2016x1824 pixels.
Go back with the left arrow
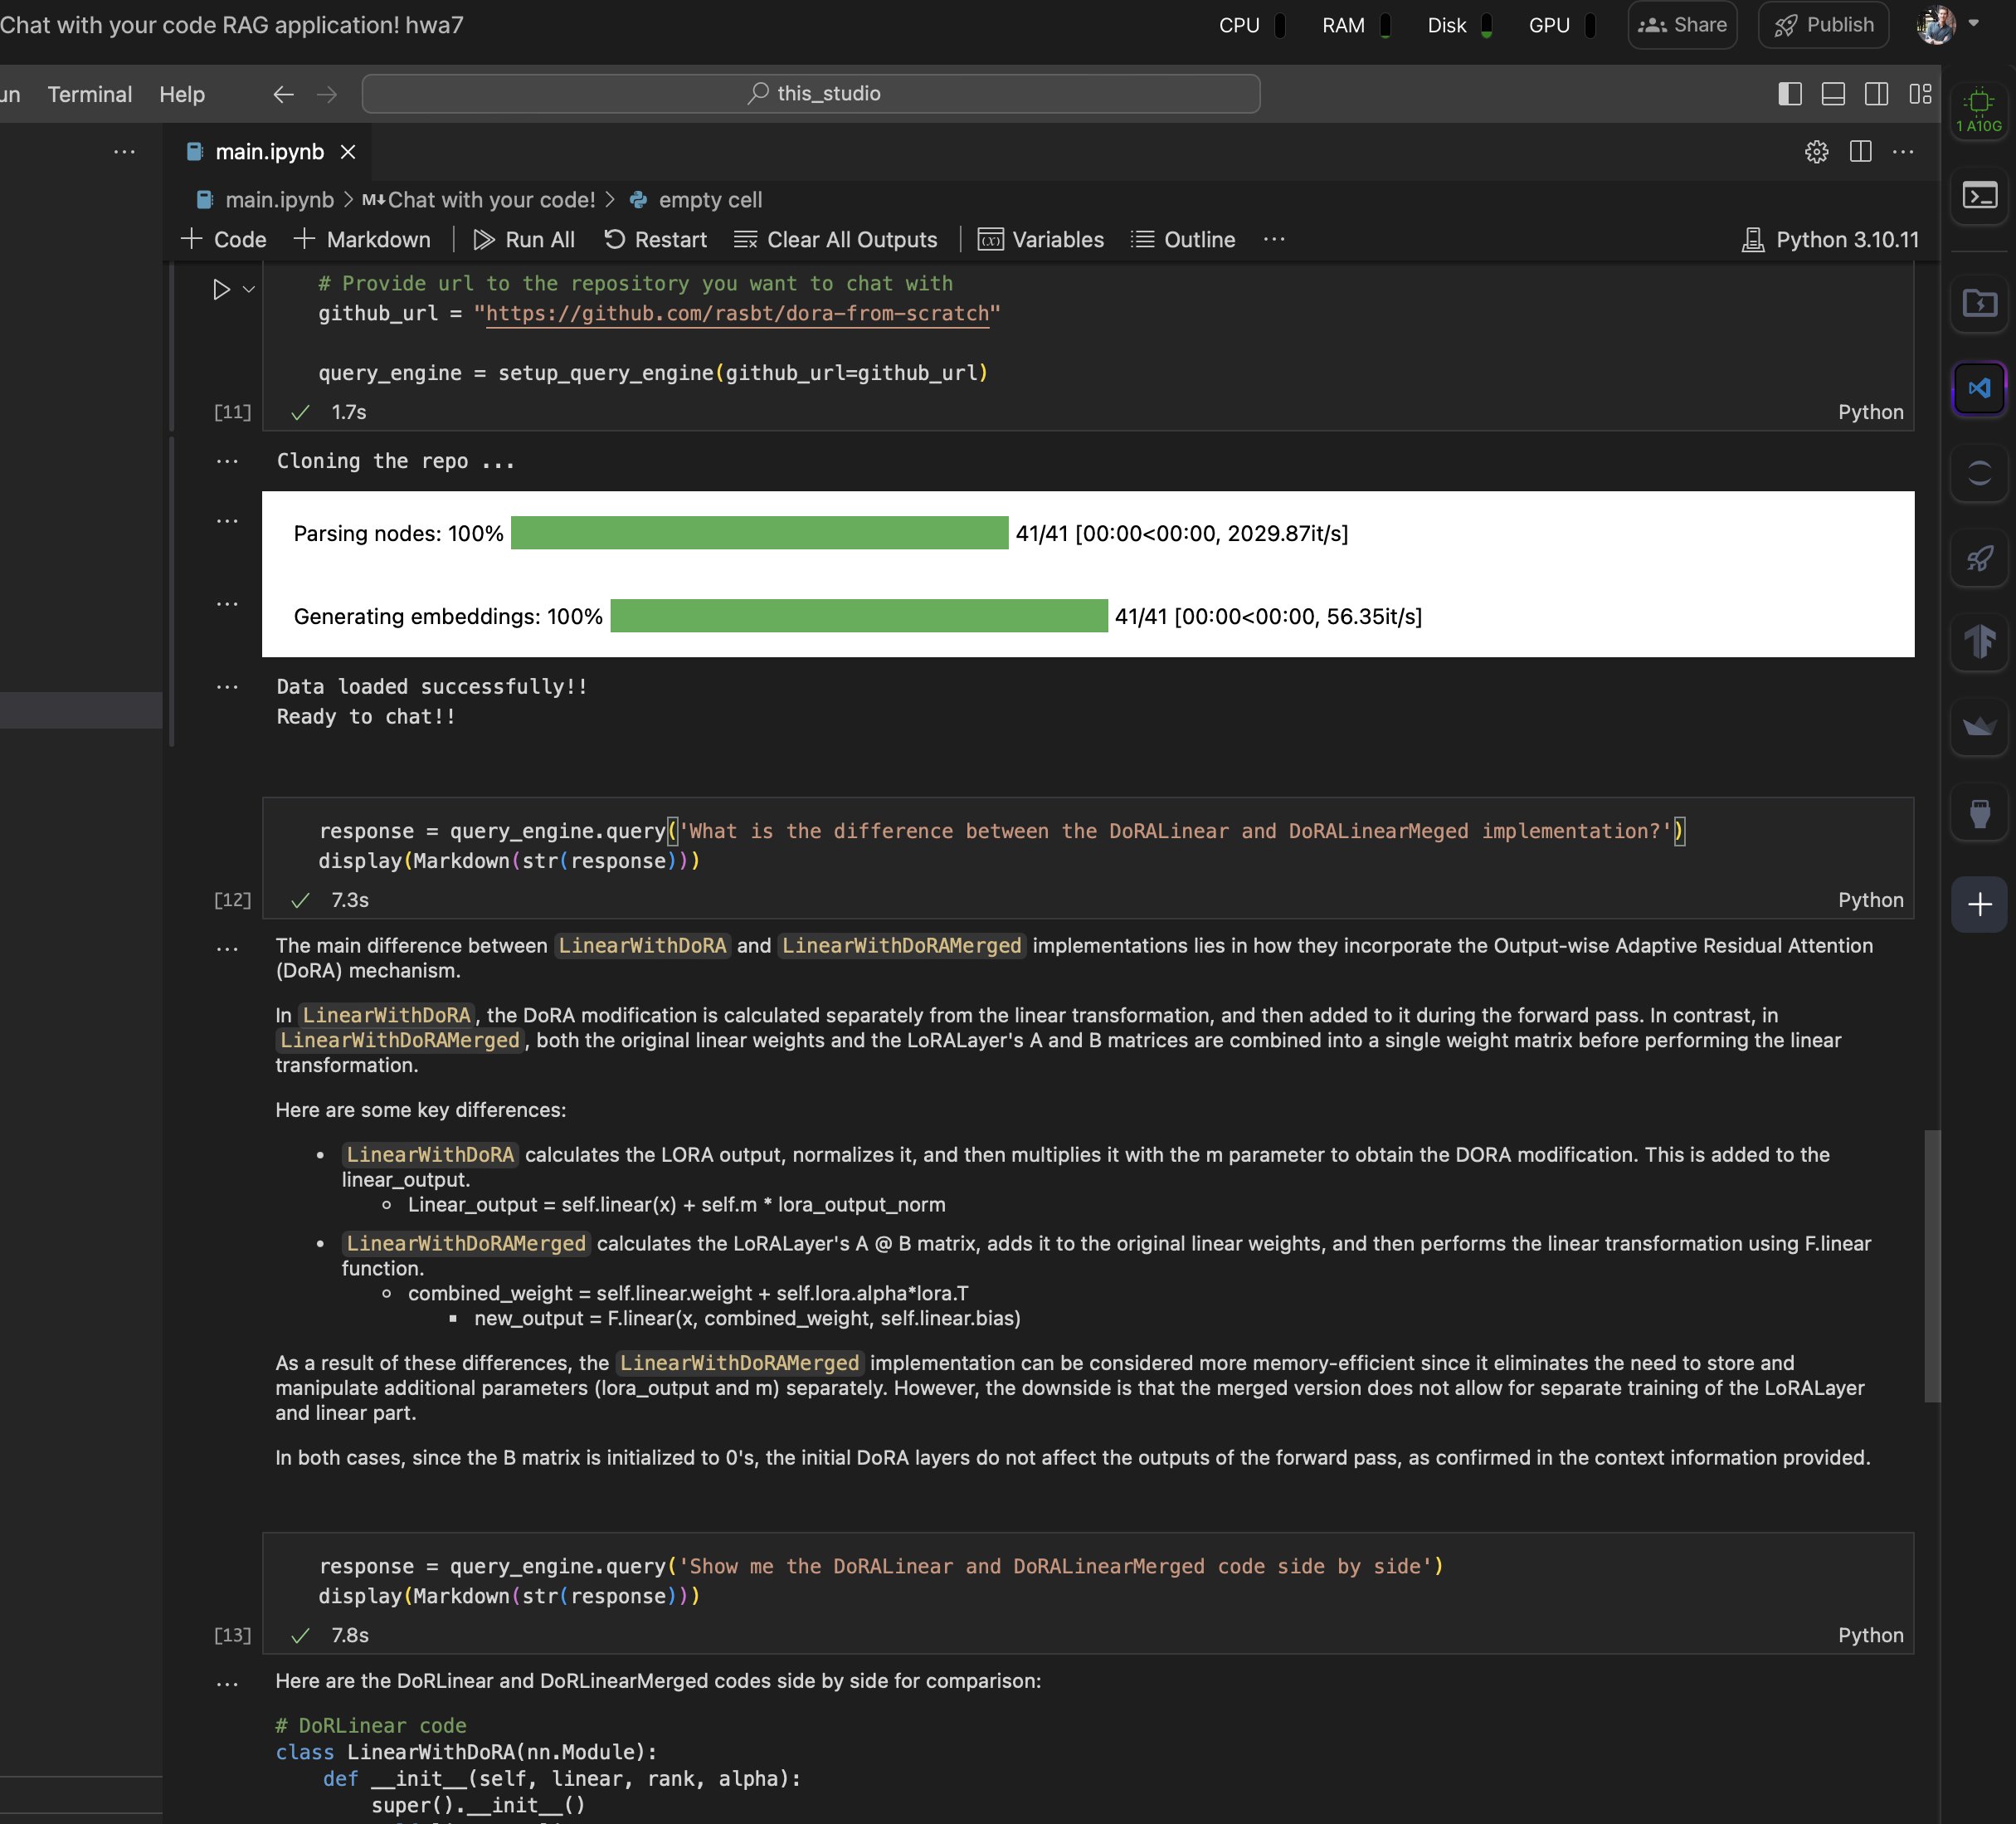point(284,94)
